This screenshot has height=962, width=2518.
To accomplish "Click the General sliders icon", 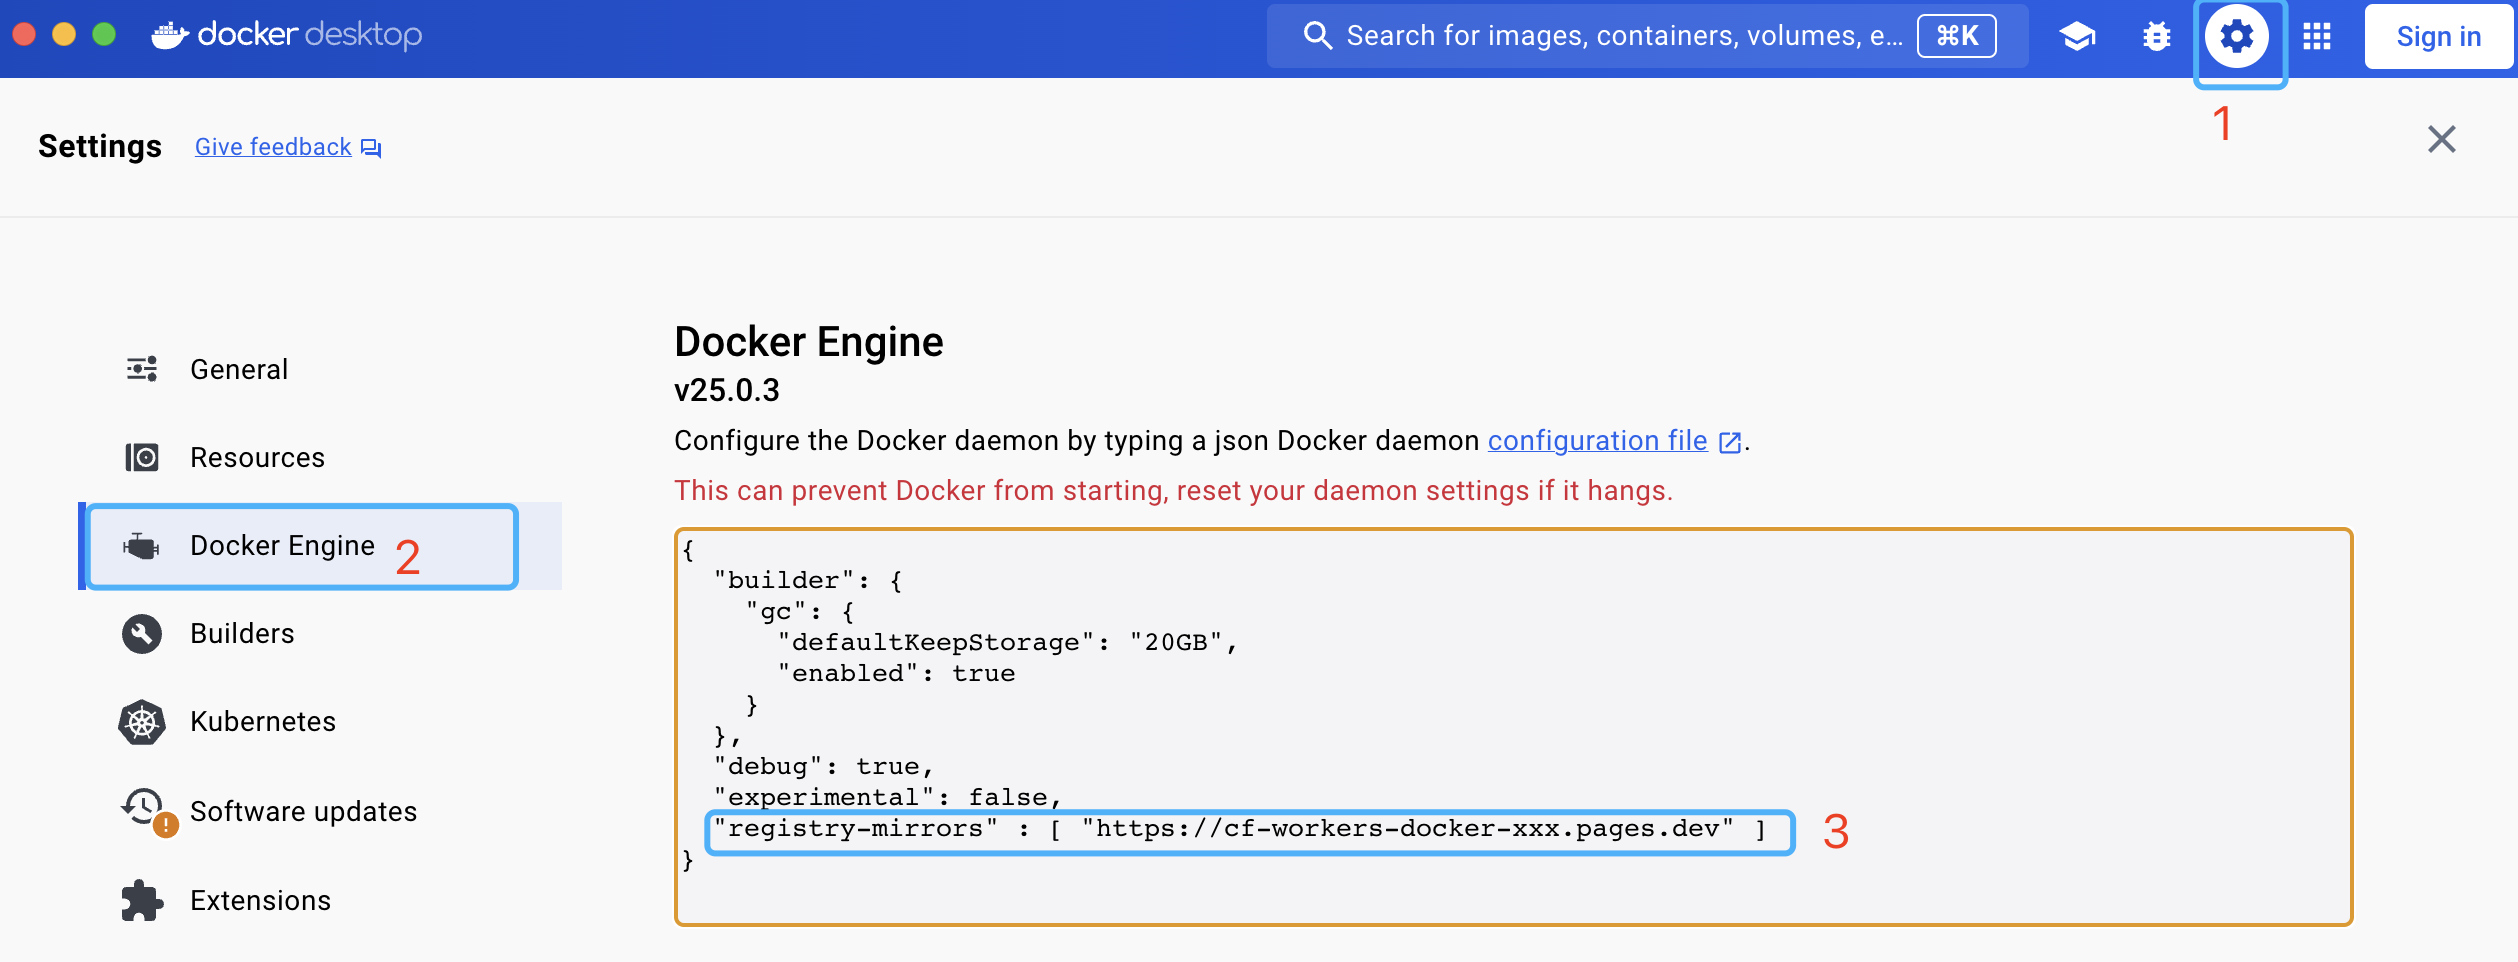I will (x=142, y=369).
